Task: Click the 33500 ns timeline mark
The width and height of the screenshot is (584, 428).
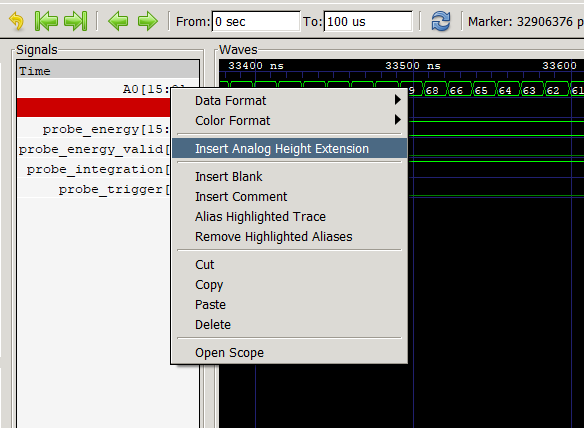Action: (413, 66)
